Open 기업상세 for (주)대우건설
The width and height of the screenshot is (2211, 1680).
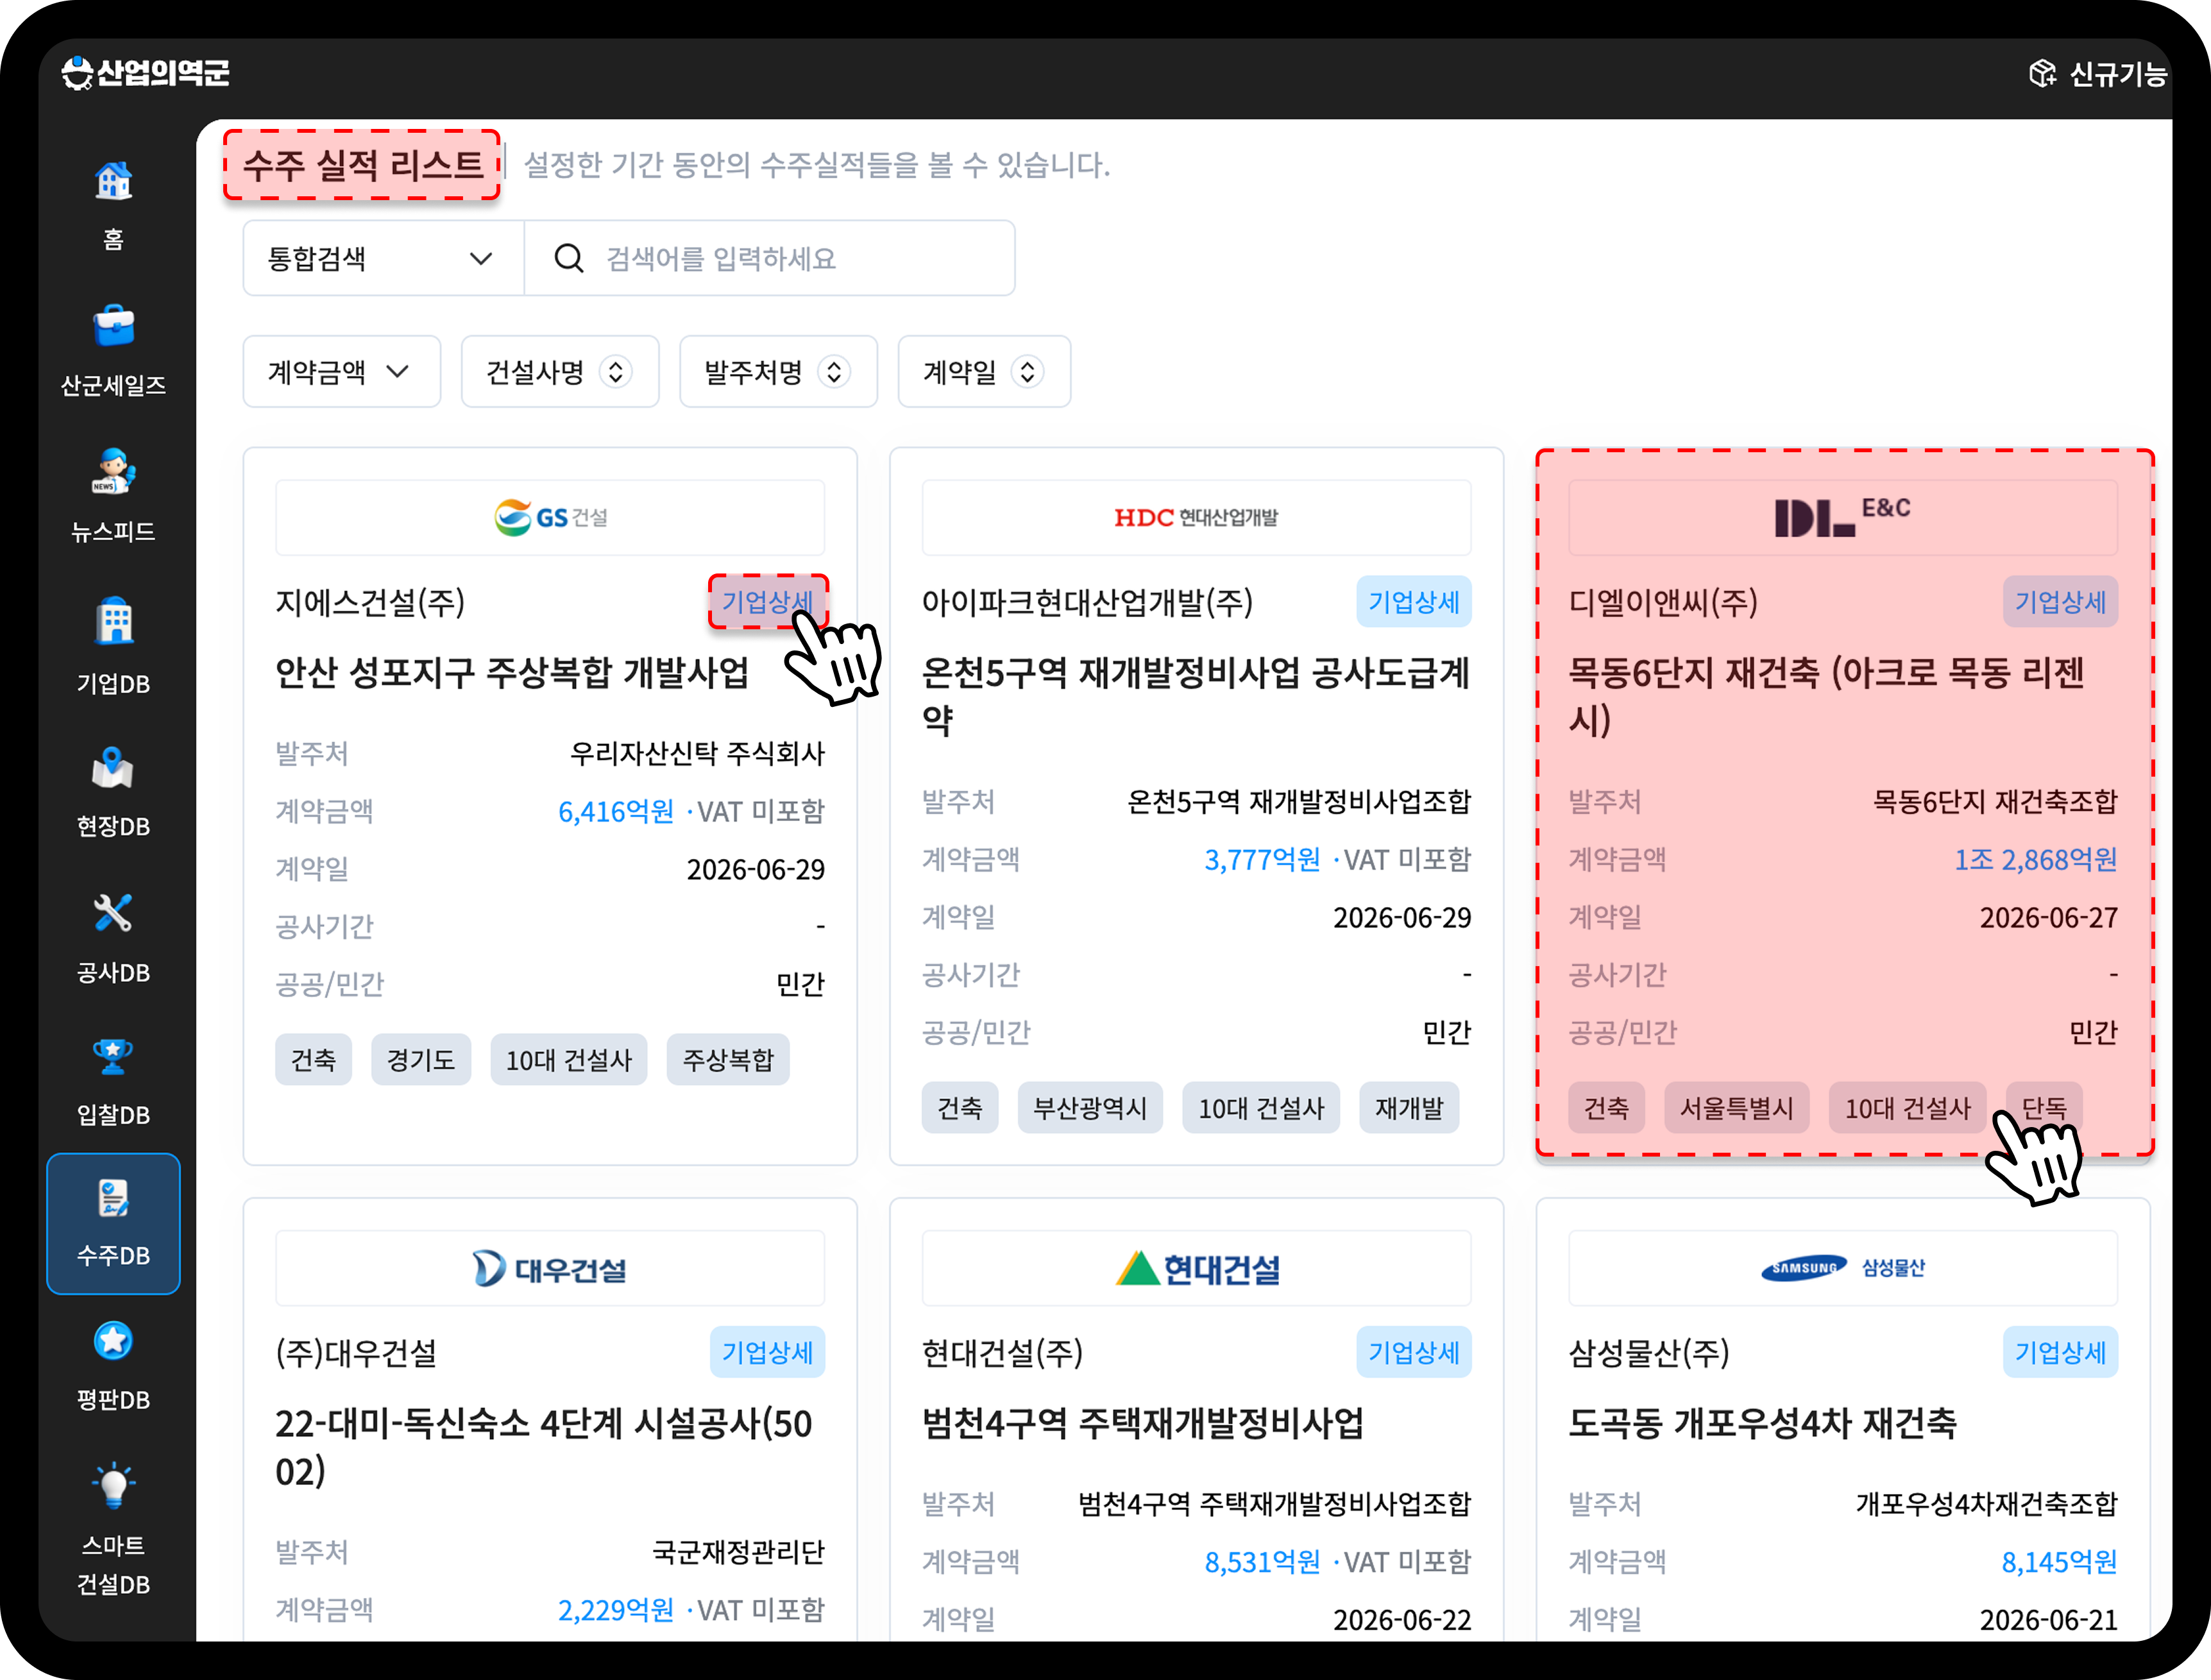click(768, 1352)
